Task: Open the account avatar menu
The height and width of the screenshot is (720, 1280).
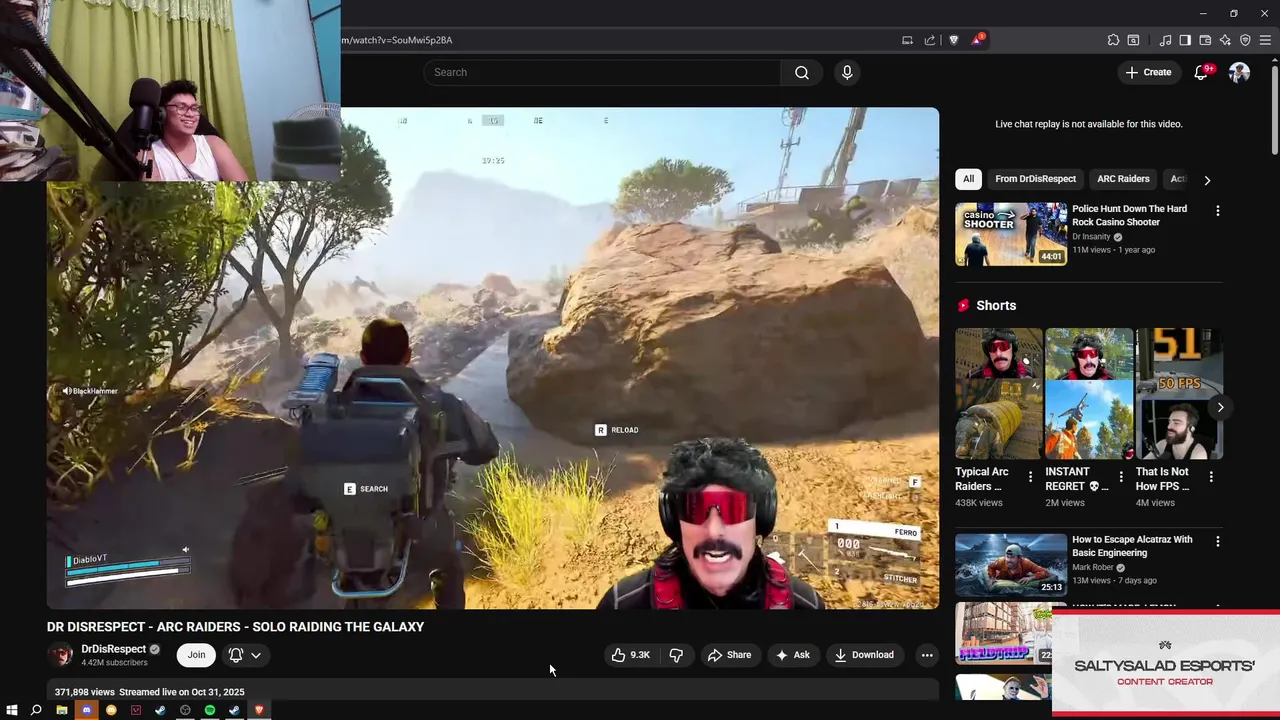Action: click(1239, 72)
